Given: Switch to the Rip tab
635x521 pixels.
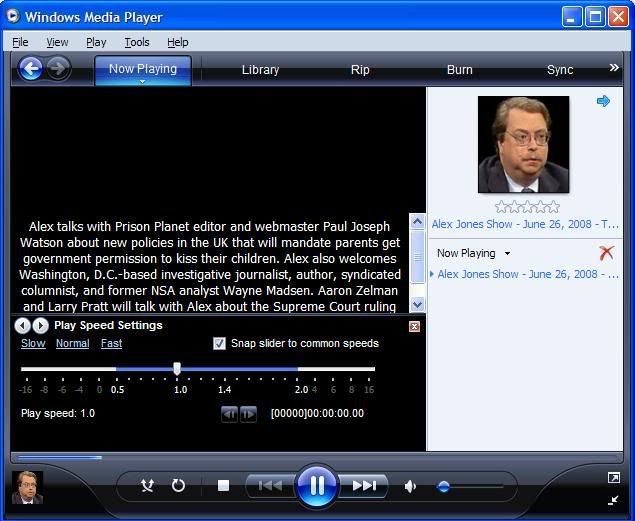Looking at the screenshot, I should coord(360,70).
